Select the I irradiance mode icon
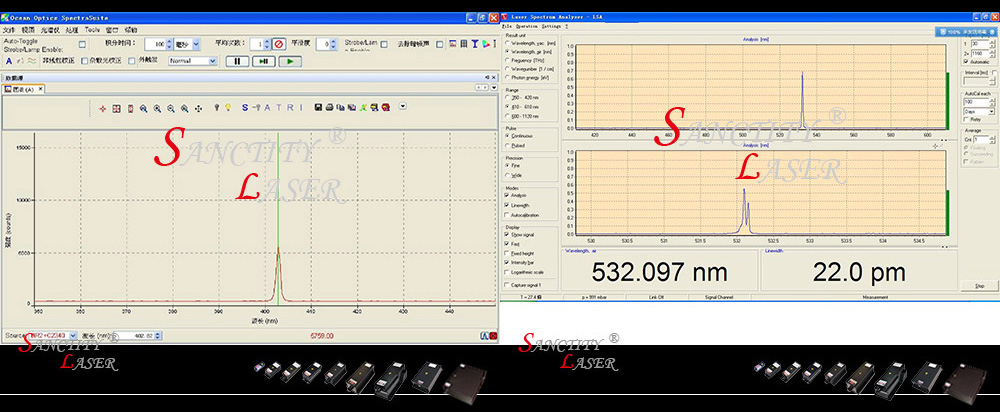This screenshot has width=1000, height=412. [300, 108]
